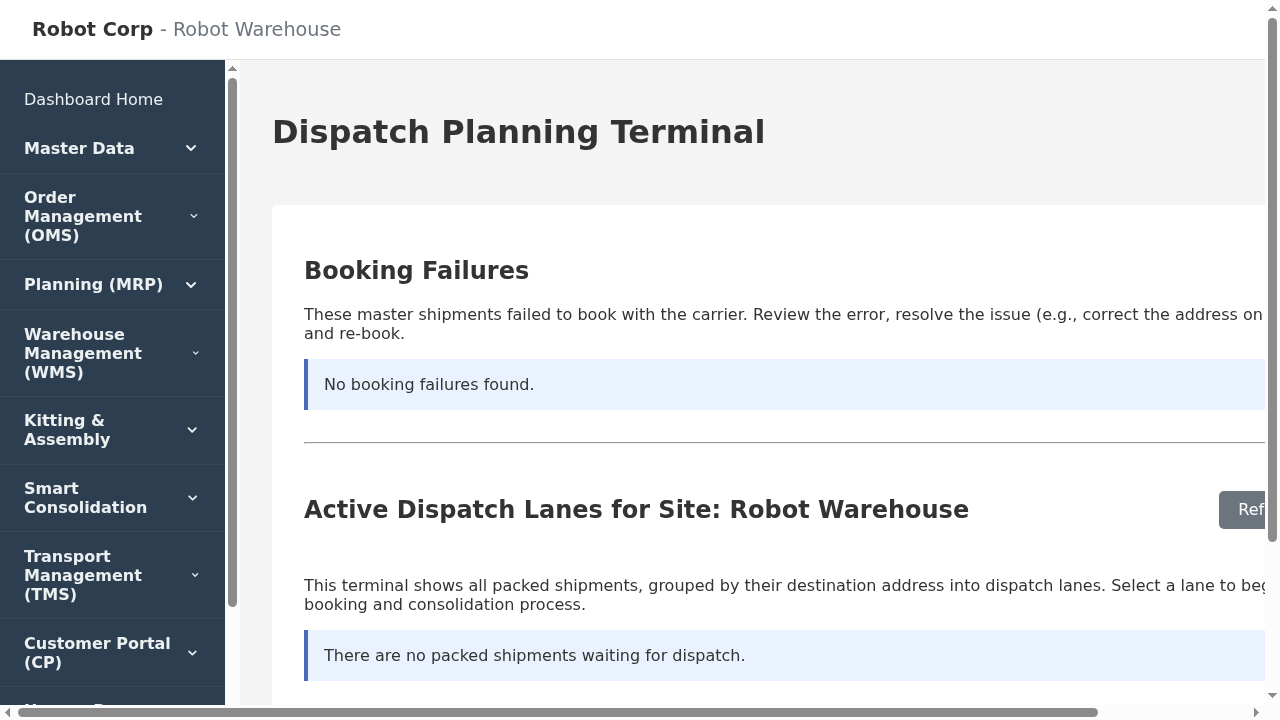
Task: Click the Kitting & Assembly chevron icon
Action: pos(191,430)
